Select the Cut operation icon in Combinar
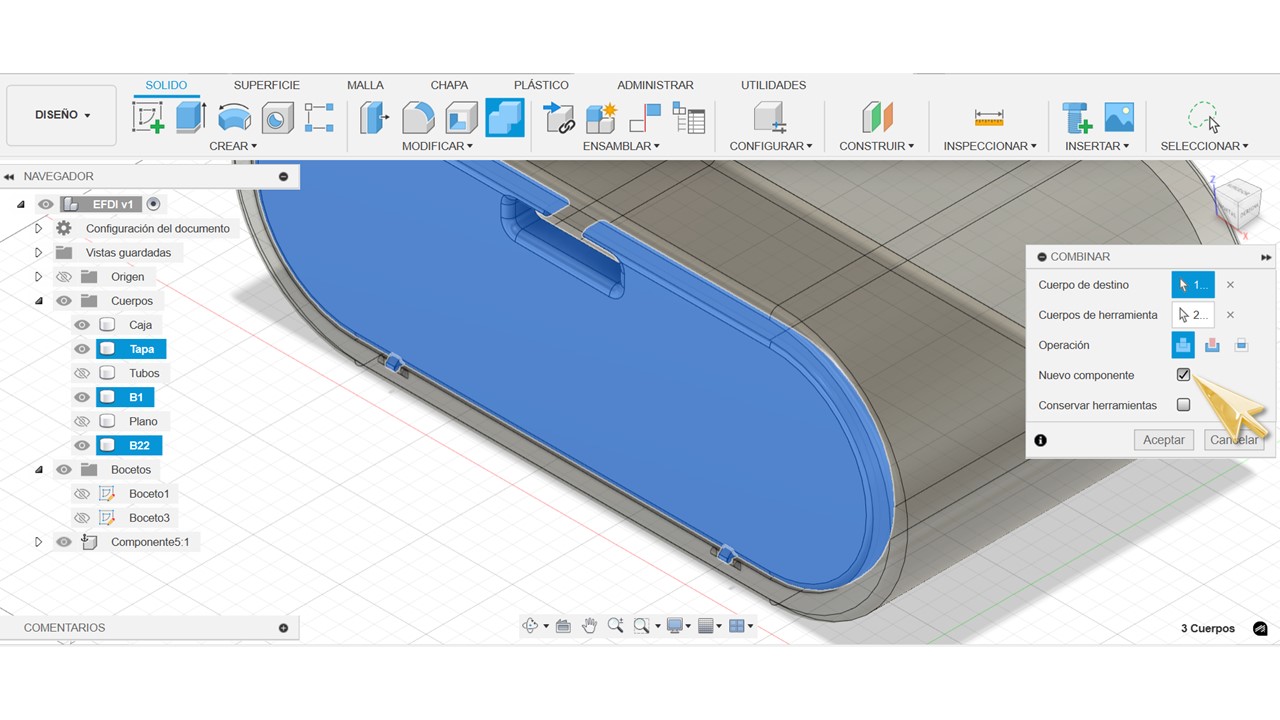 click(1212, 345)
